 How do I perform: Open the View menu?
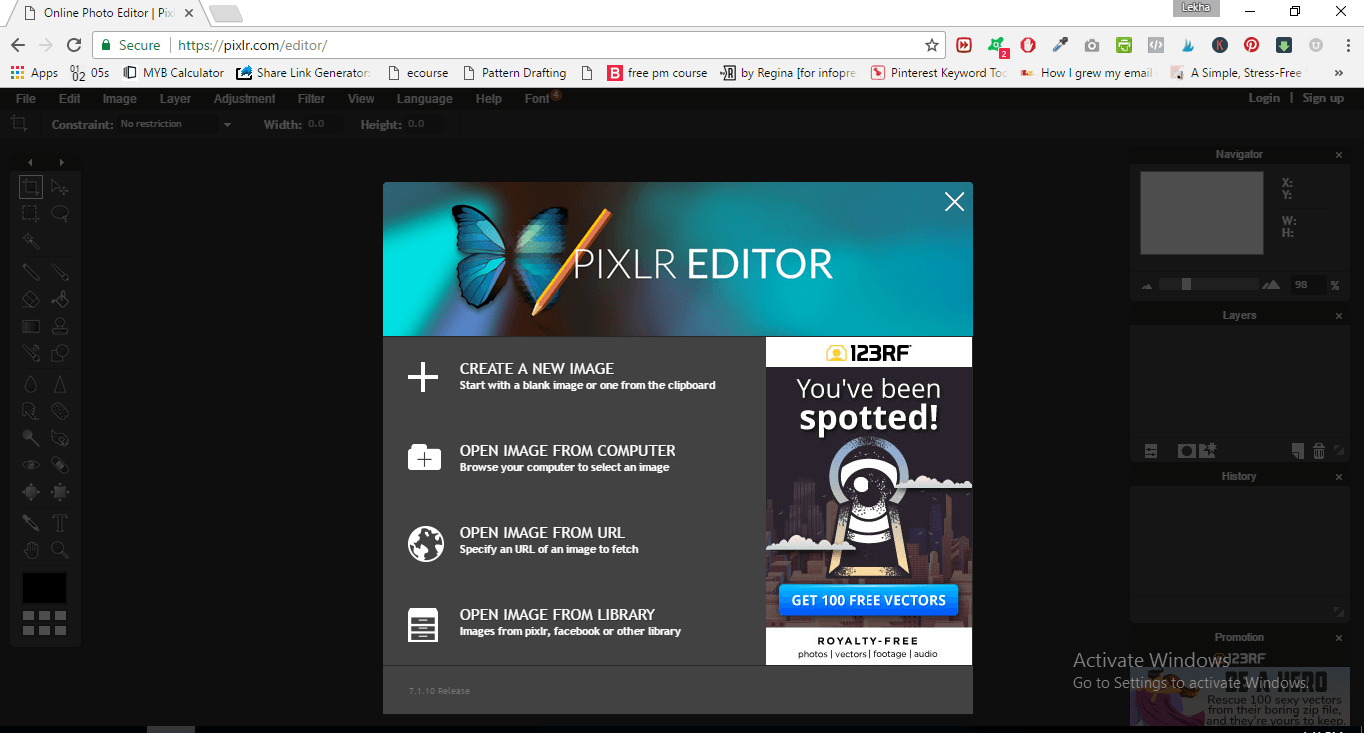tap(361, 98)
